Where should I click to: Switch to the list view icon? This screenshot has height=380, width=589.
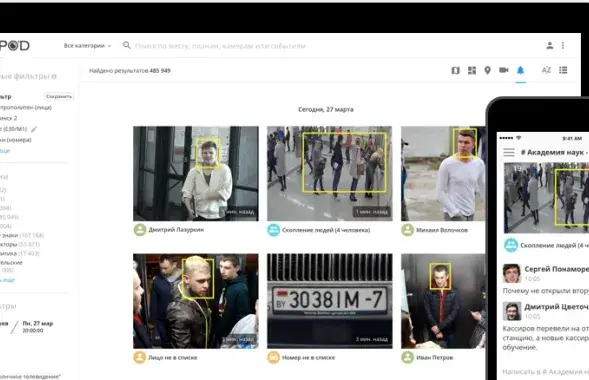[x=563, y=70]
